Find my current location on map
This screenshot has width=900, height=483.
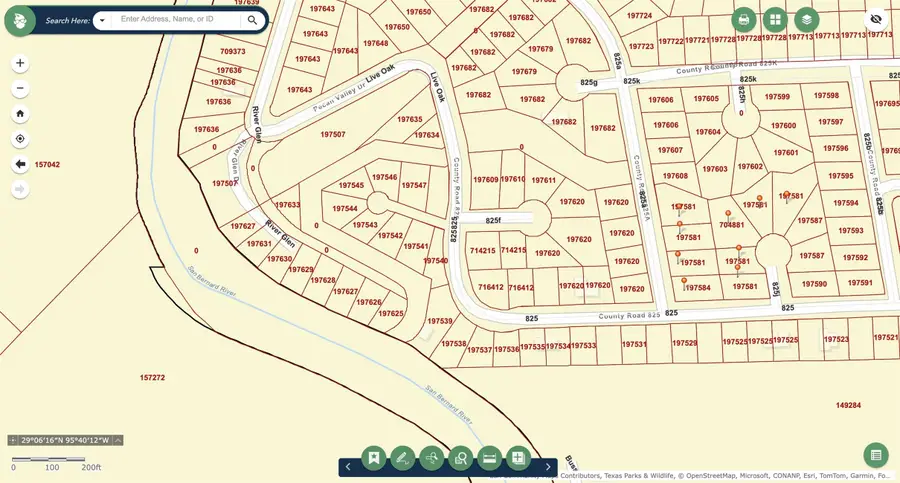pos(21,139)
